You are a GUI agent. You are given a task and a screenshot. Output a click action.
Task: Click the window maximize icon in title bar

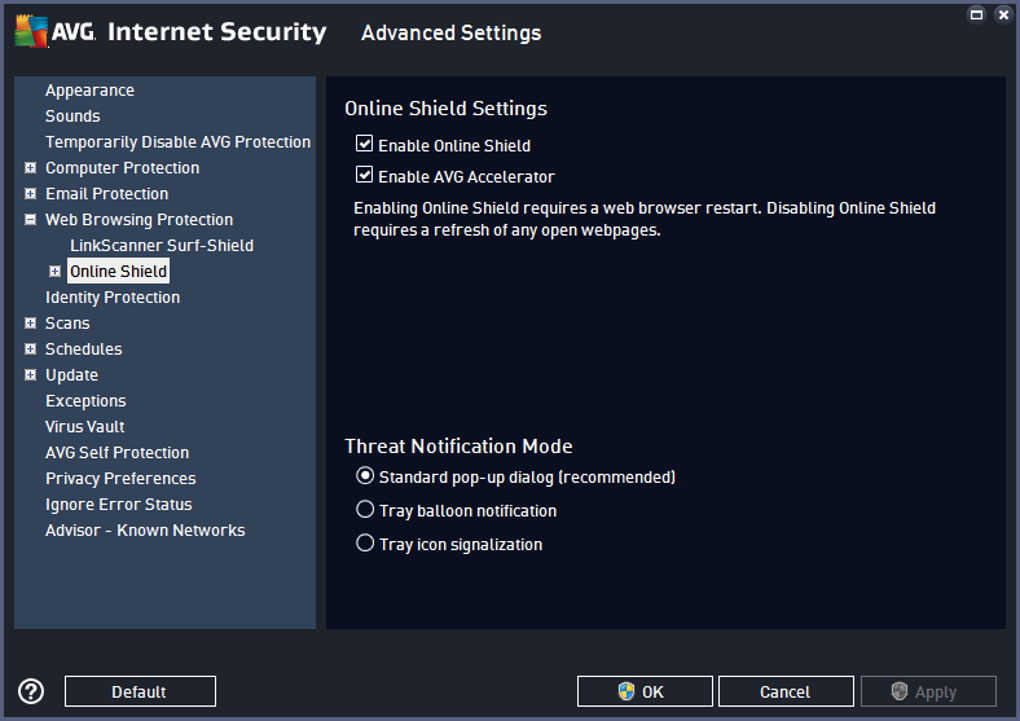(x=977, y=14)
